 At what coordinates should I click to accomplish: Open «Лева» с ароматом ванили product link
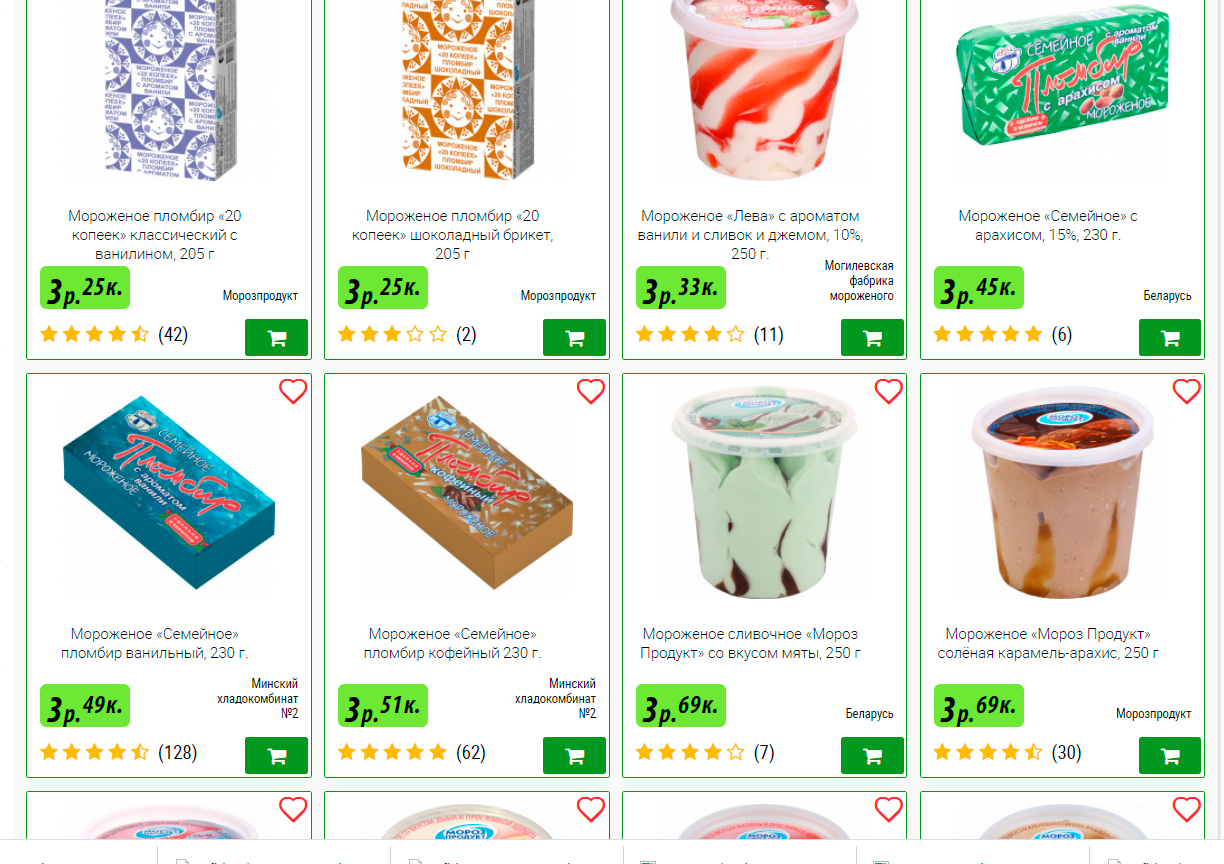pyautogui.click(x=750, y=235)
